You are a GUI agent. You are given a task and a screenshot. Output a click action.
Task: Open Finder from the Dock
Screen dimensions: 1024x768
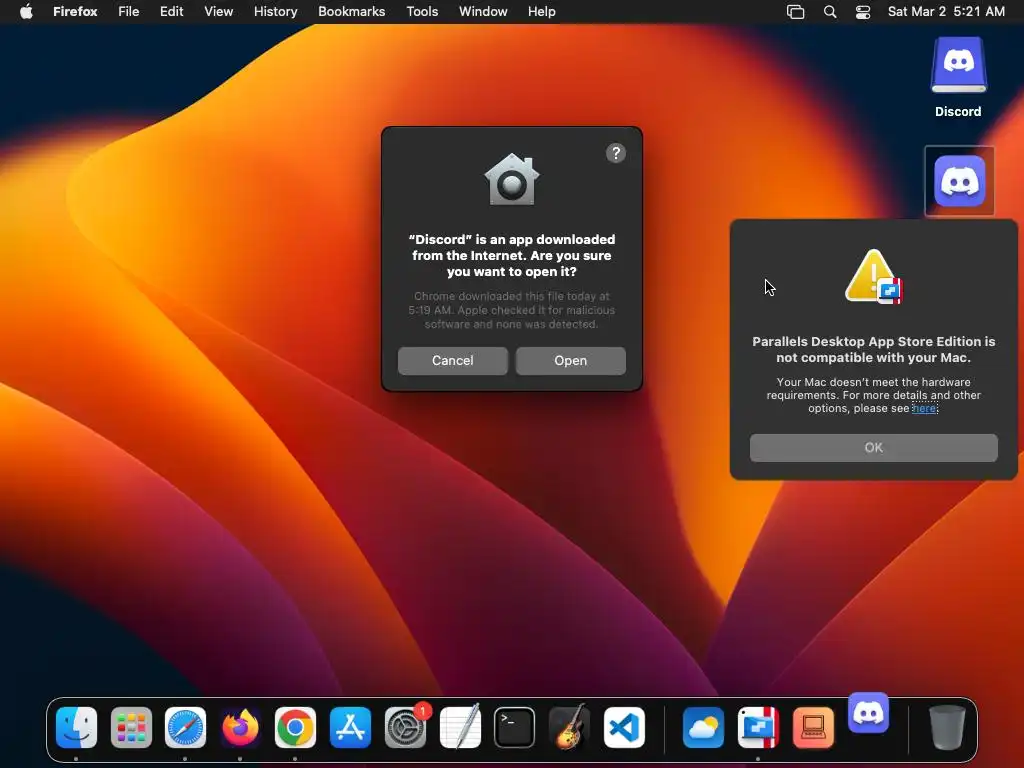[x=76, y=727]
